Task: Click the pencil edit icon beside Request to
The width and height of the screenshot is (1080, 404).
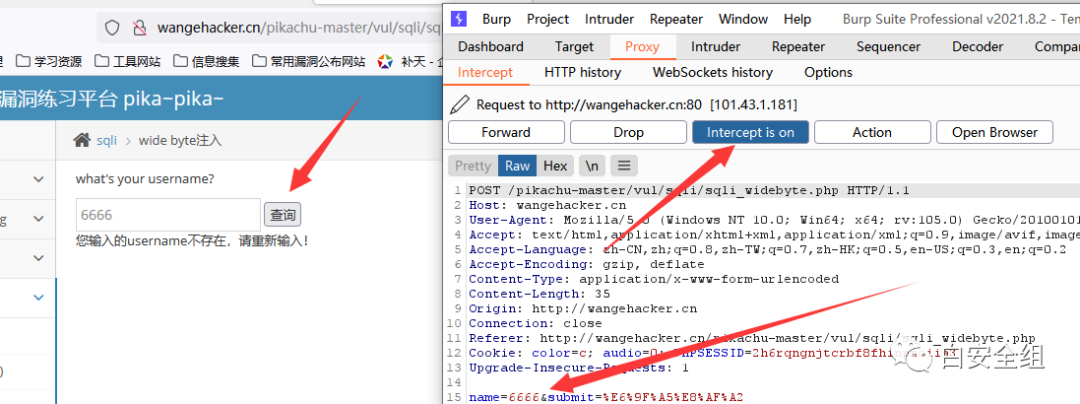Action: click(459, 105)
